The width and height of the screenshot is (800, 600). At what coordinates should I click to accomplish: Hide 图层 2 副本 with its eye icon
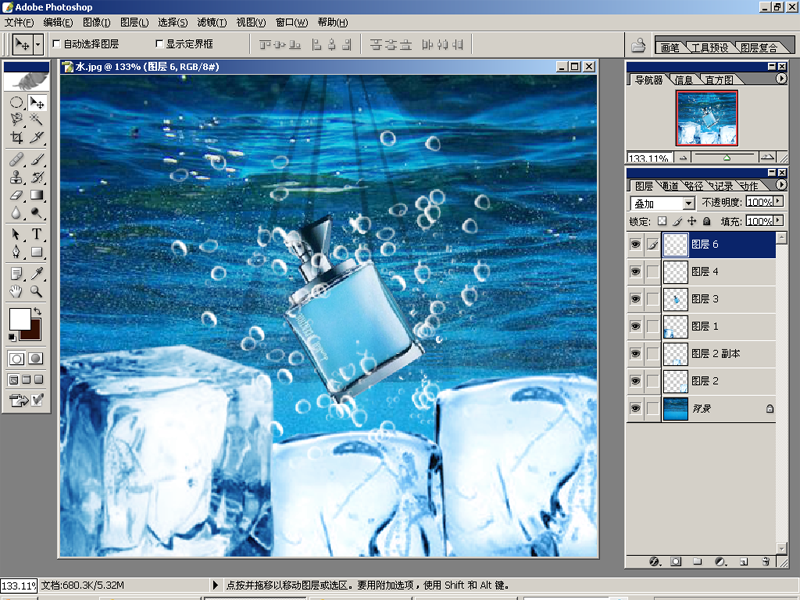pyautogui.click(x=635, y=353)
